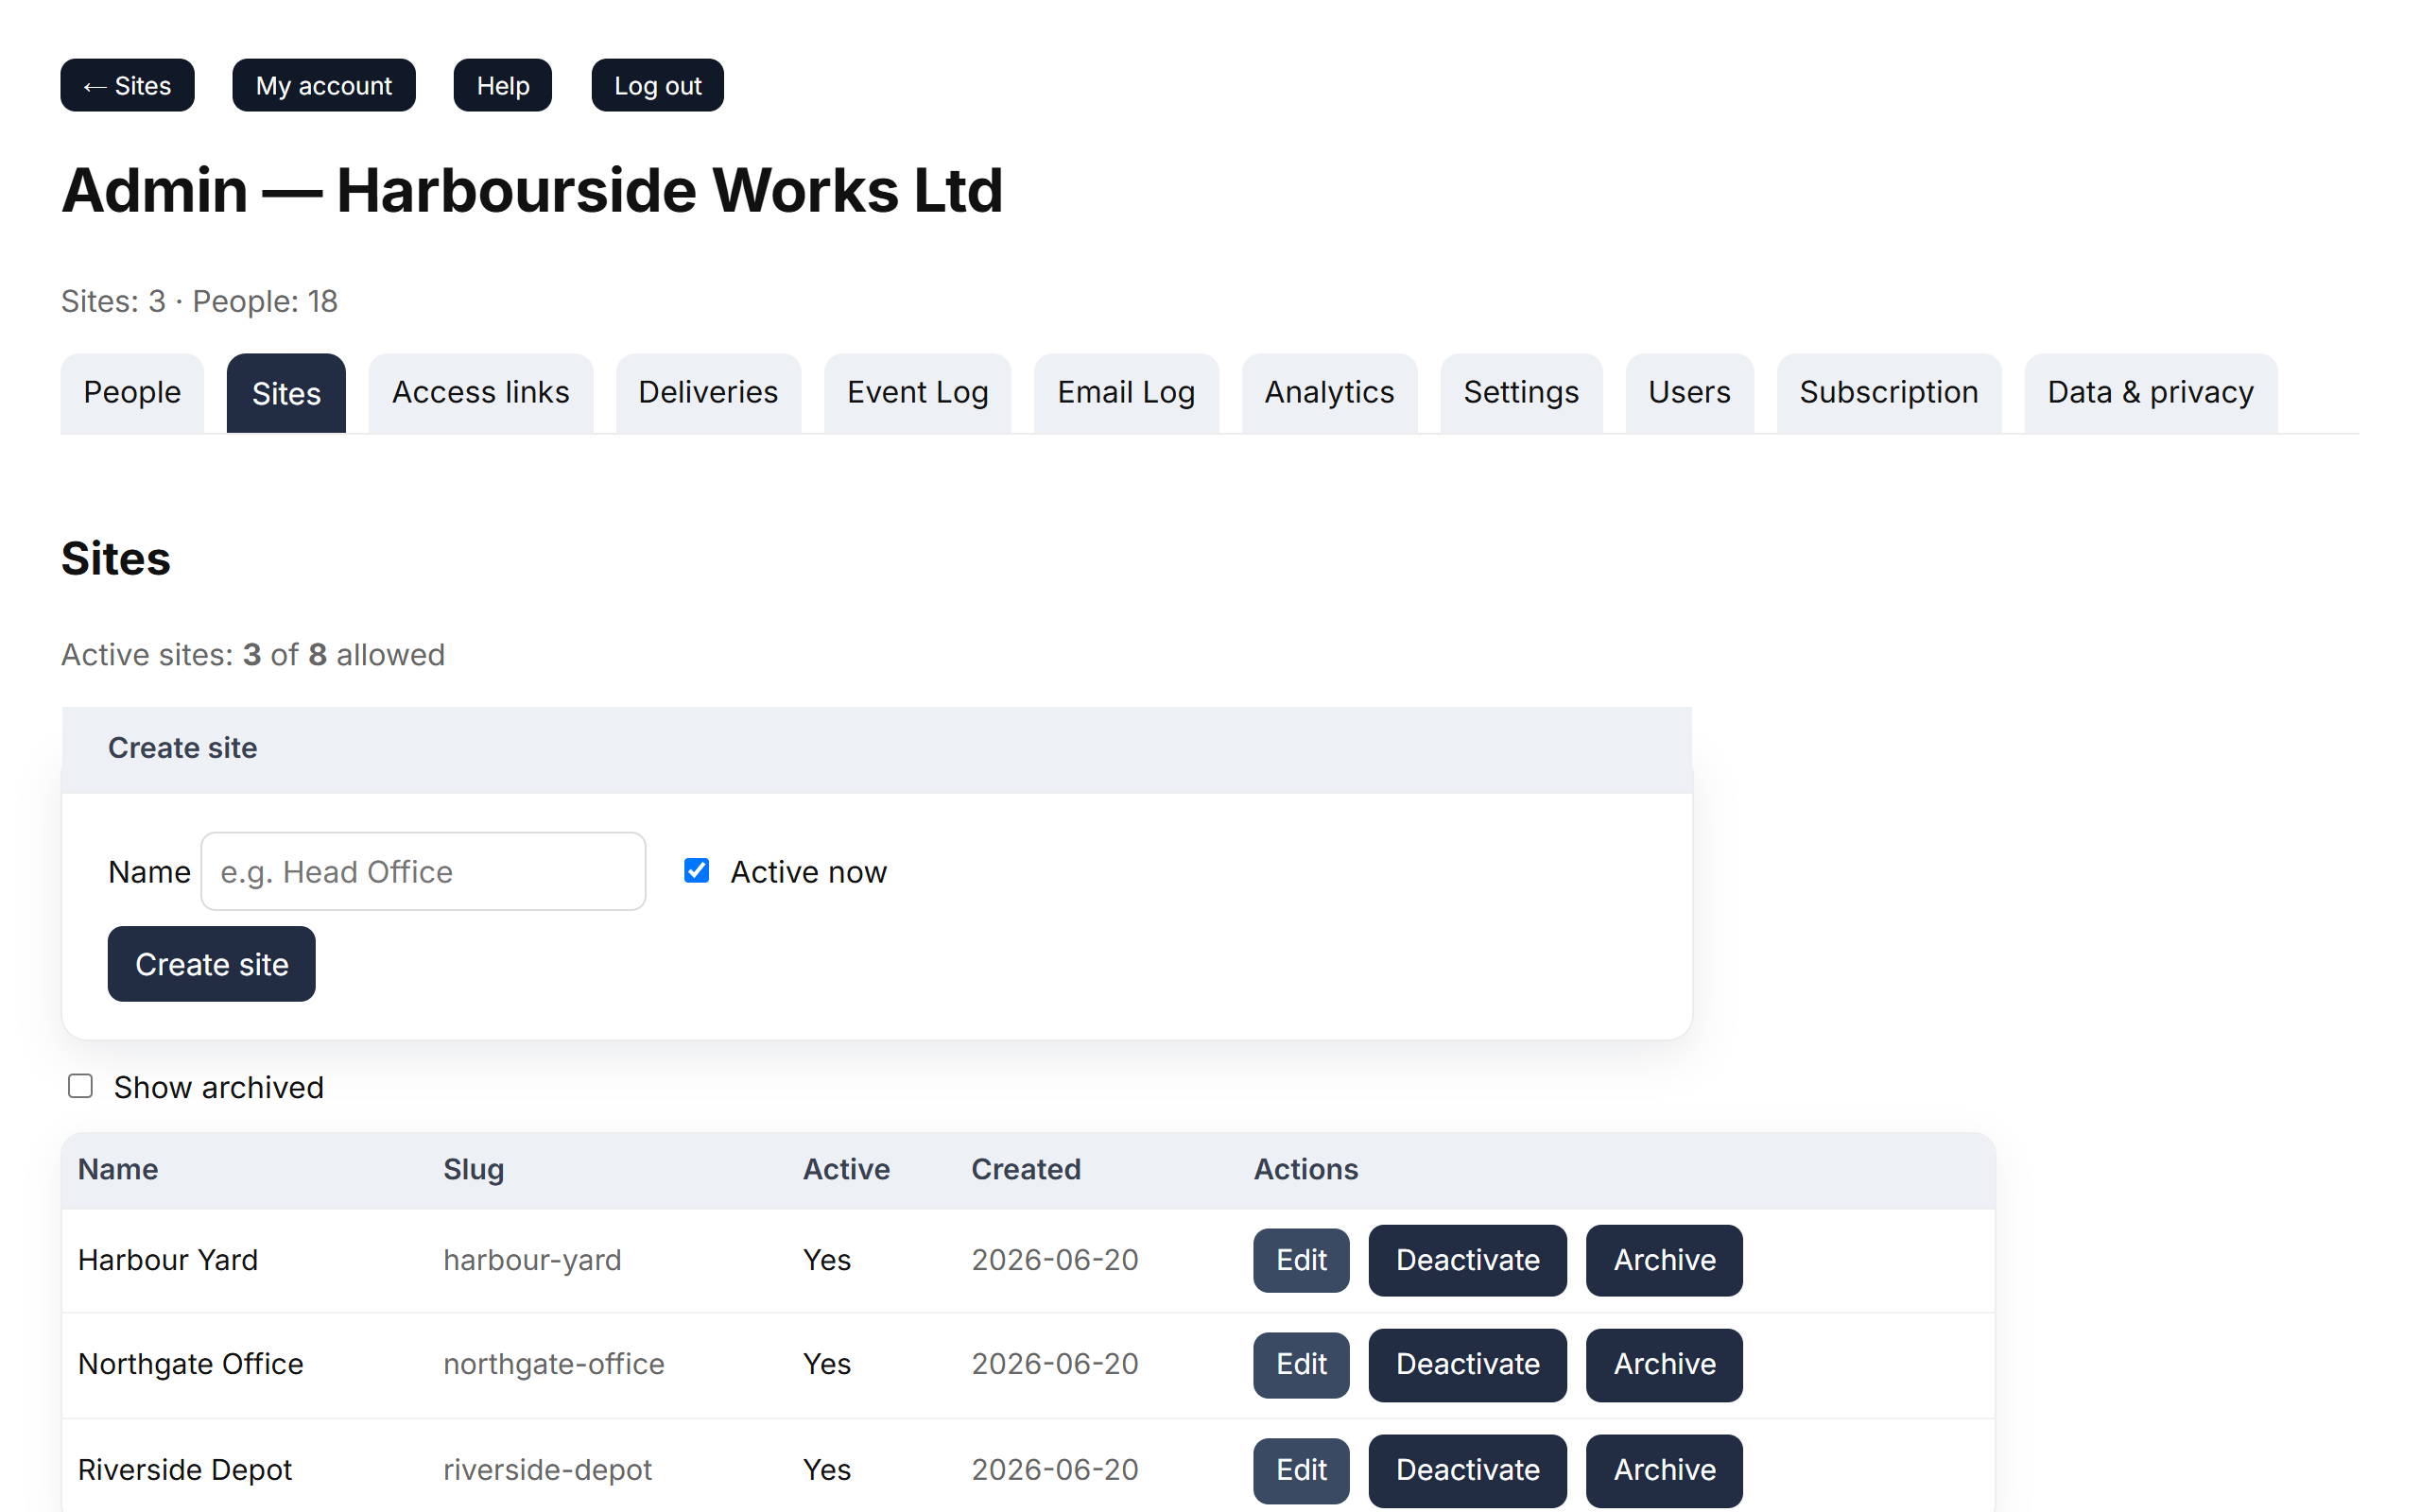Screen dimensions: 2420x1512
Task: Select the harbour-yard slug text
Action: pos(532,1260)
